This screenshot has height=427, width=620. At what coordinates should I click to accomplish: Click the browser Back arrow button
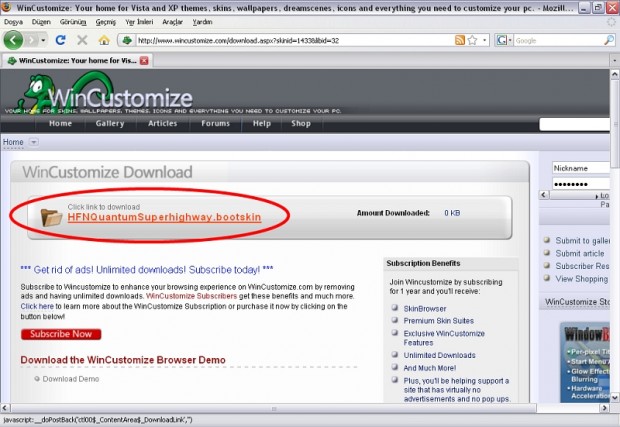click(x=13, y=40)
